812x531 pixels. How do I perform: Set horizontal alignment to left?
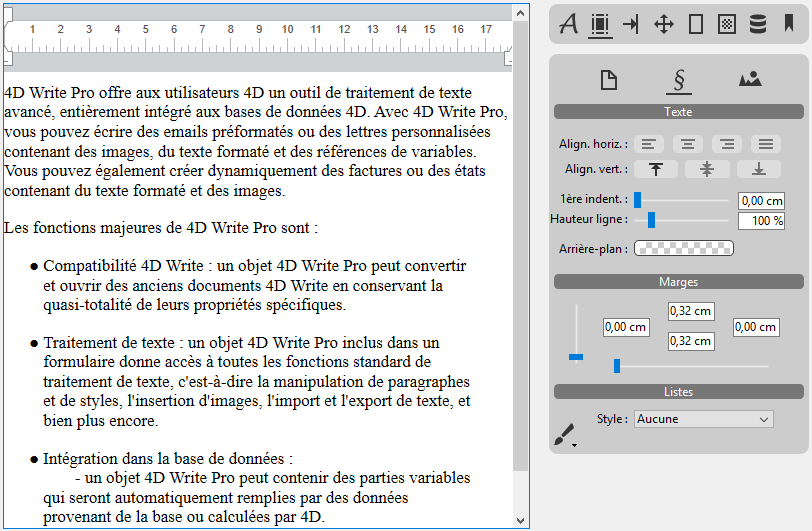650,145
